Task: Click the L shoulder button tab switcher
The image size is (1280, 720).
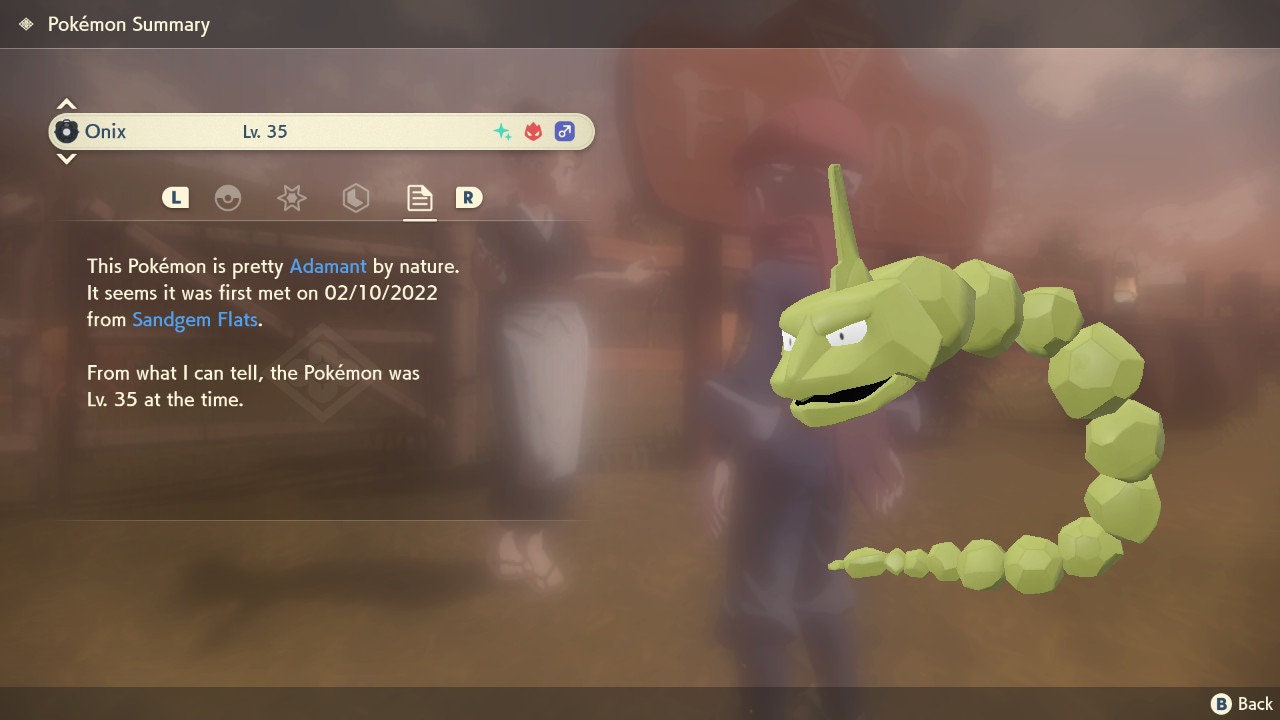Action: click(176, 198)
